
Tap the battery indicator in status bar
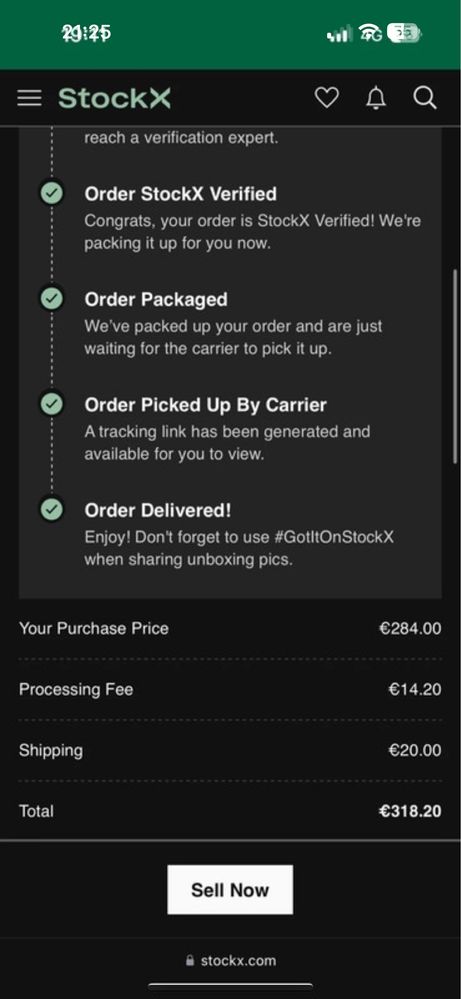pyautogui.click(x=404, y=33)
